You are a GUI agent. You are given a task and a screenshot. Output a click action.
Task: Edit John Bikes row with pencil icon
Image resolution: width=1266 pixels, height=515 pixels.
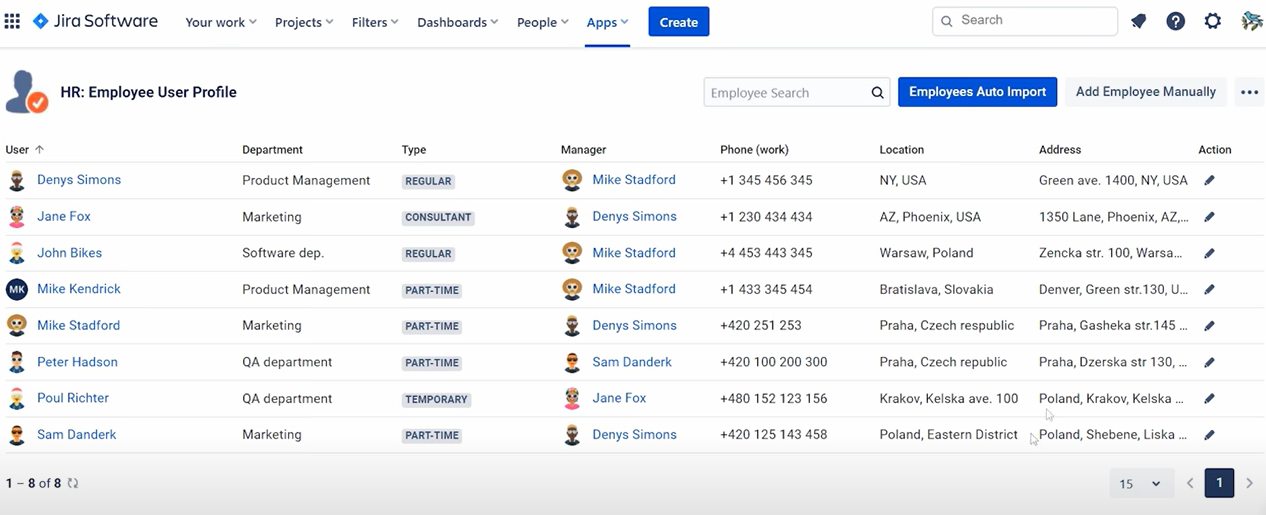1209,254
